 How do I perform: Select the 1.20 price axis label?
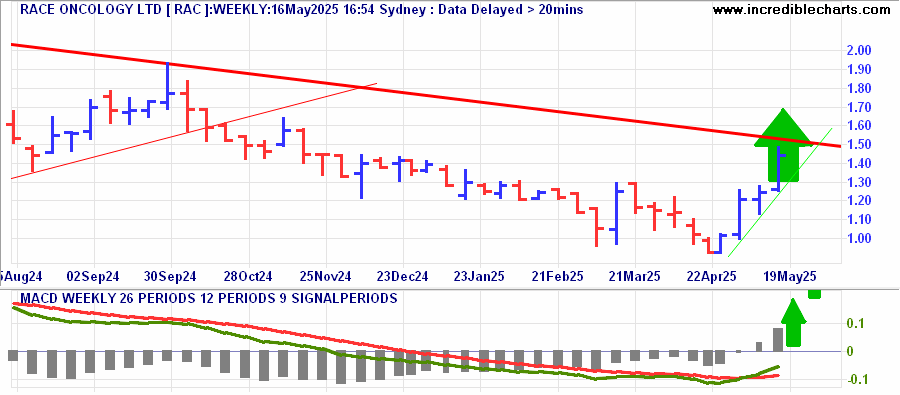(859, 200)
